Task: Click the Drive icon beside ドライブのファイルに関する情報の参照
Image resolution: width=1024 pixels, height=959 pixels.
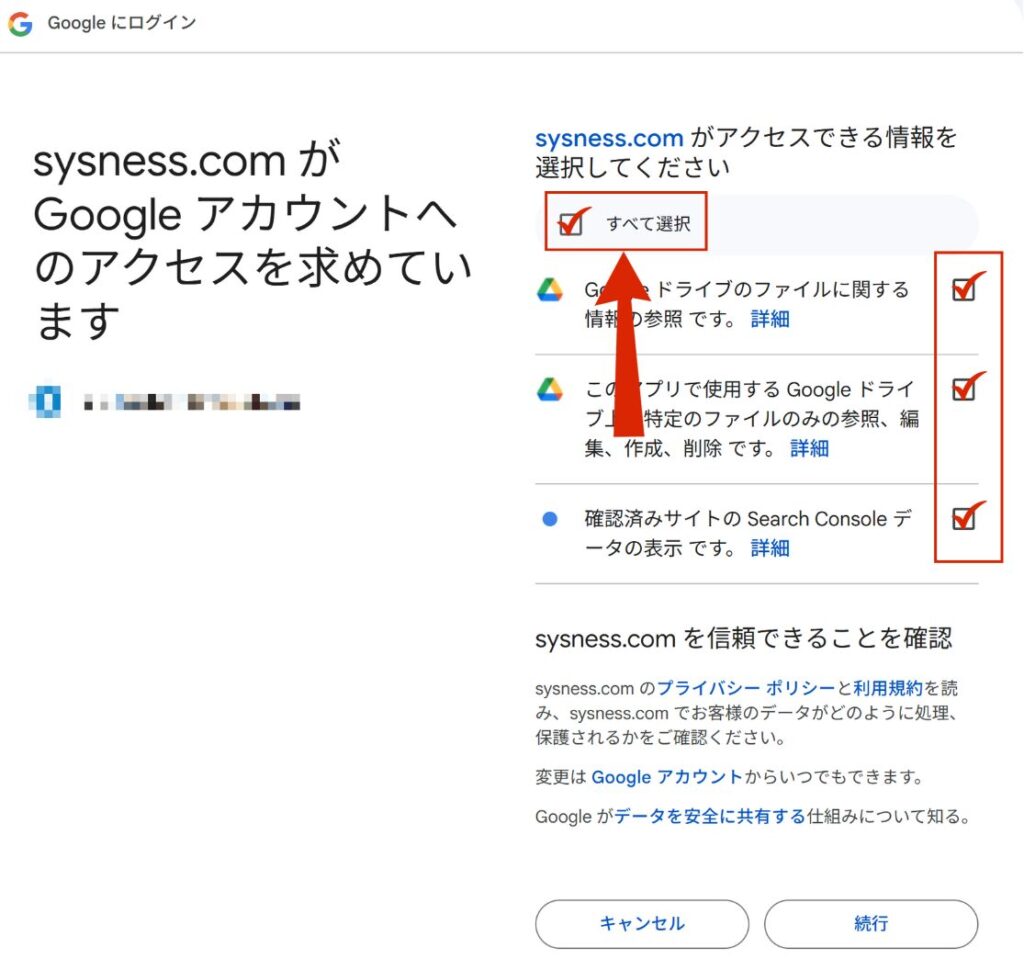Action: coord(549,290)
